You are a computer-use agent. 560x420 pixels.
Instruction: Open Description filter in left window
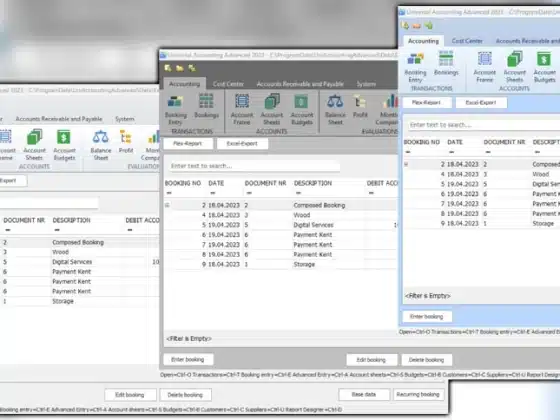point(57,230)
